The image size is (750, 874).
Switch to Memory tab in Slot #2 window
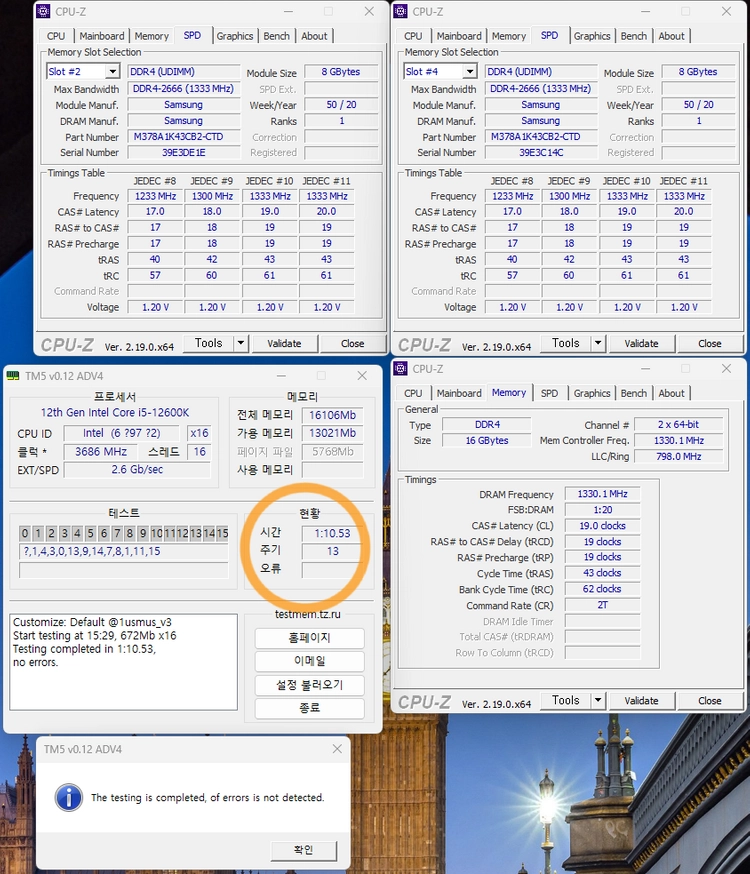coord(152,36)
